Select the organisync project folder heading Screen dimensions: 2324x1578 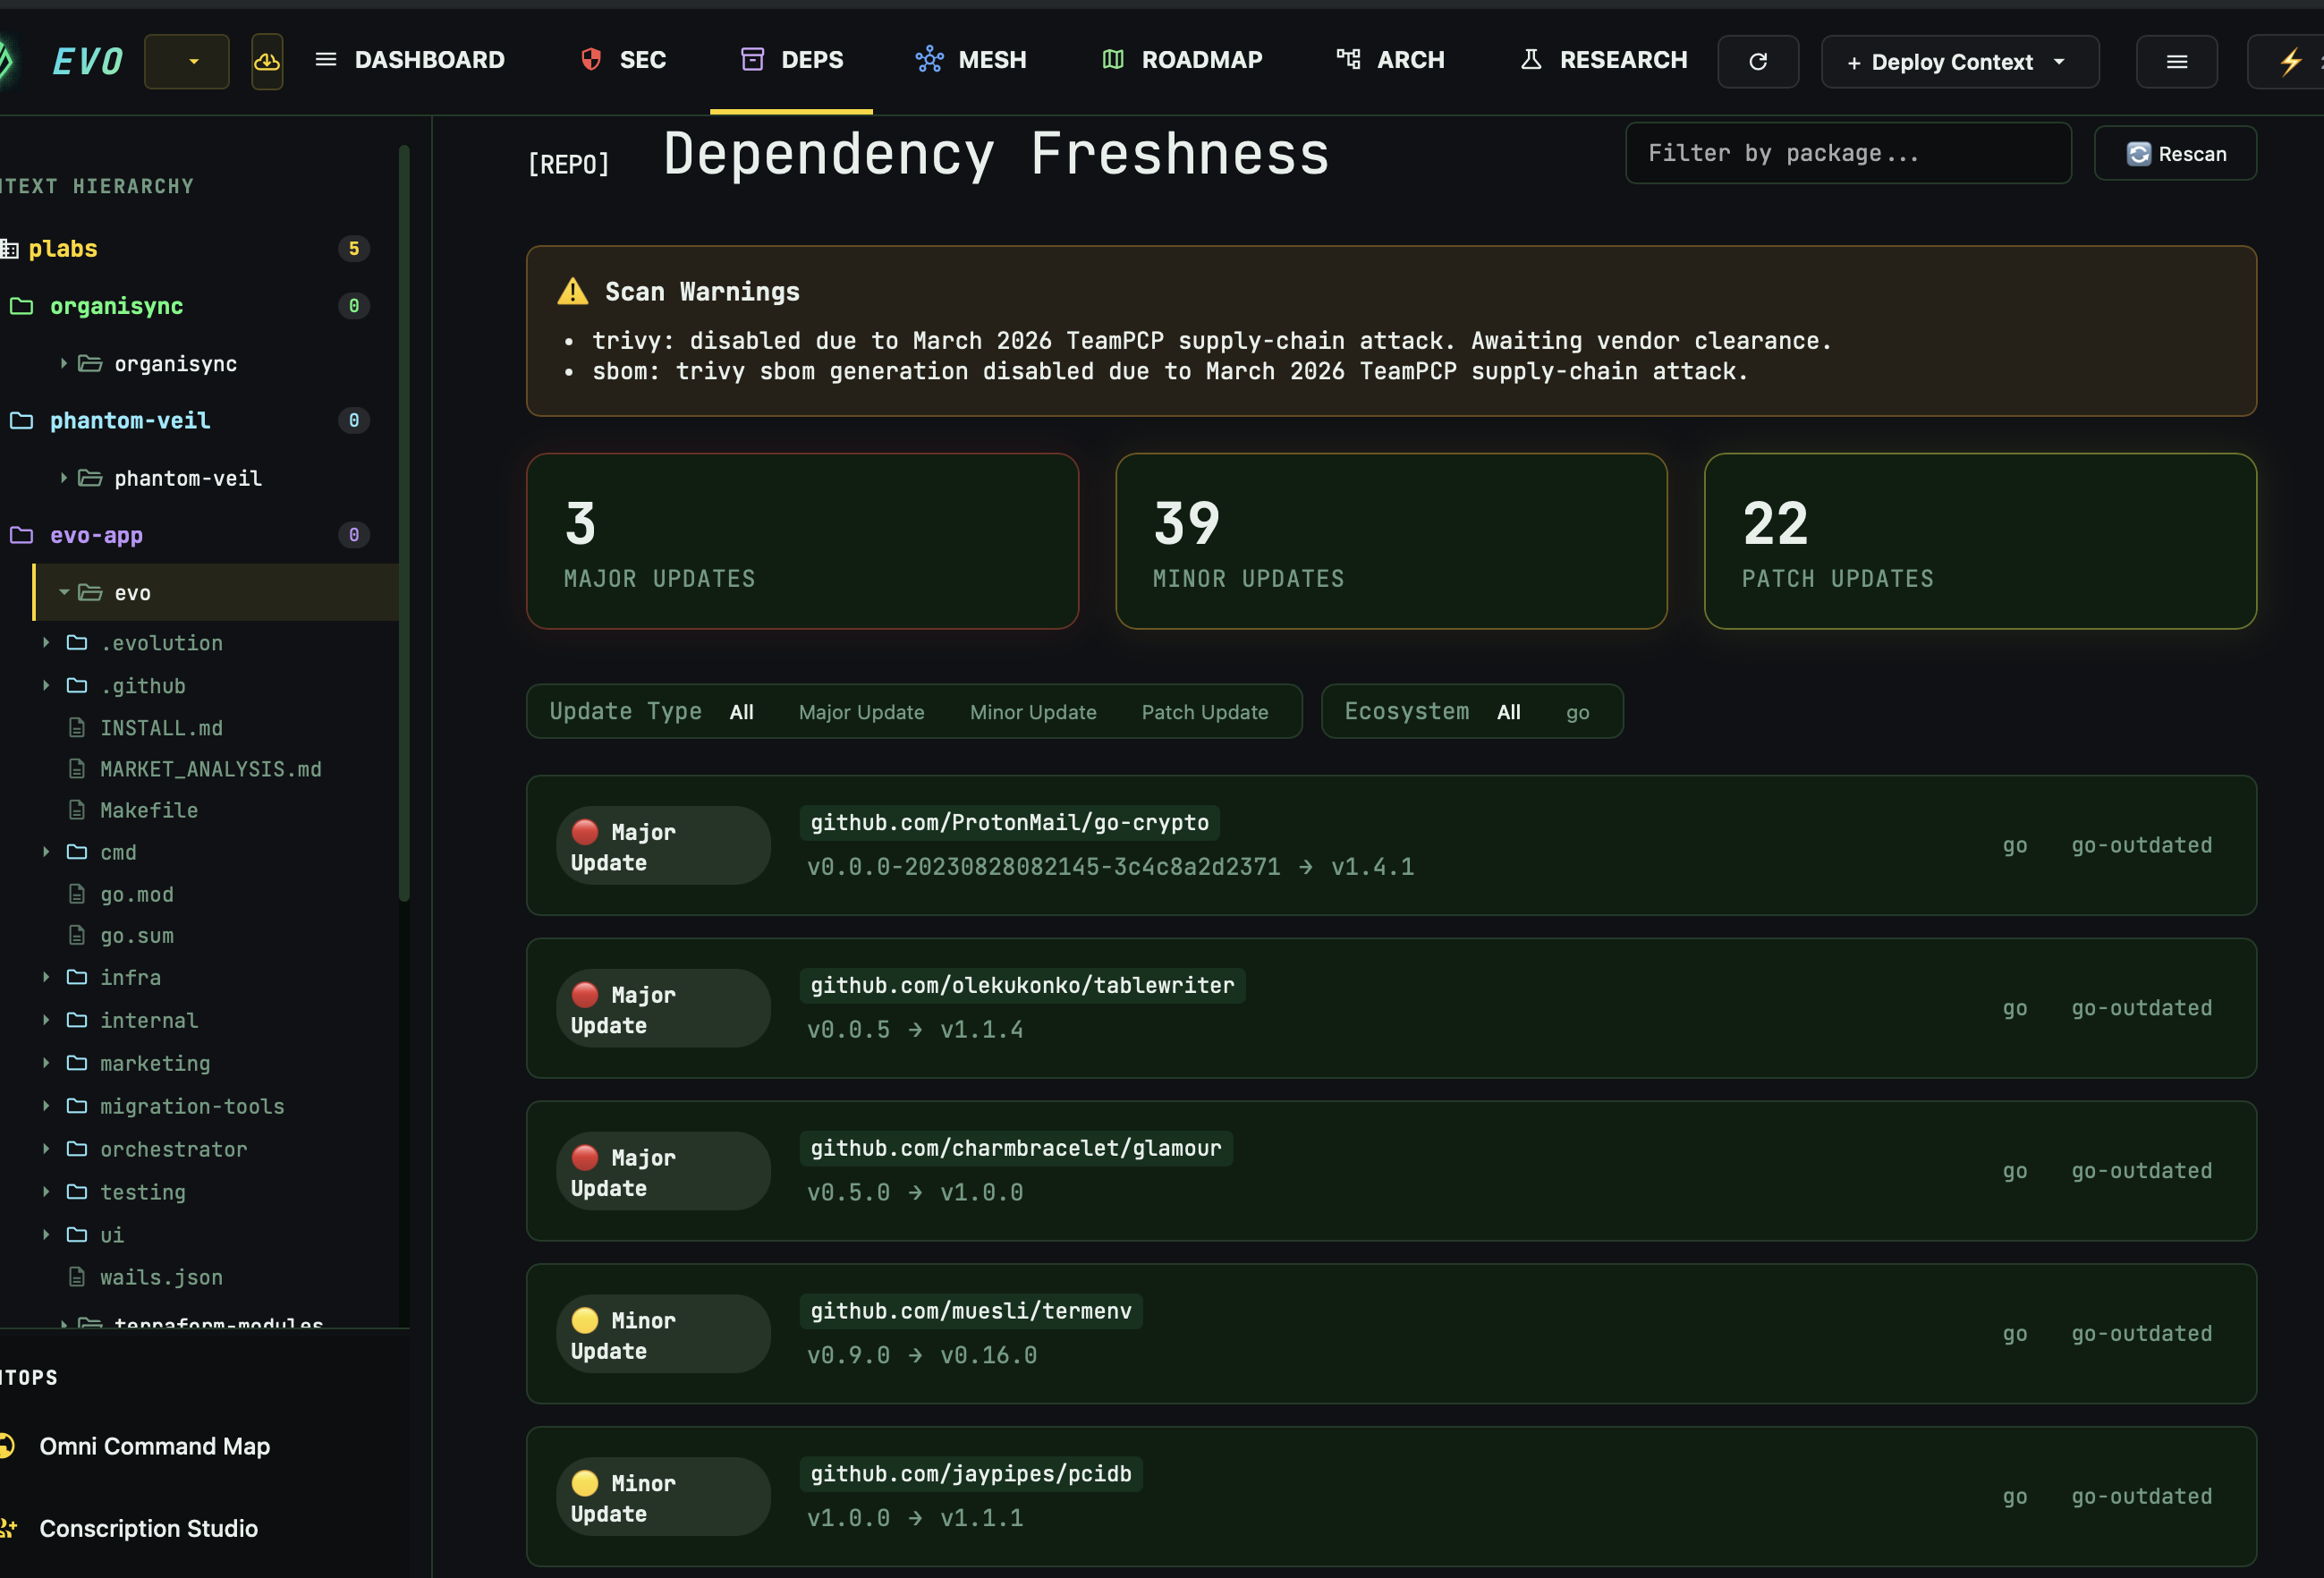click(x=116, y=306)
